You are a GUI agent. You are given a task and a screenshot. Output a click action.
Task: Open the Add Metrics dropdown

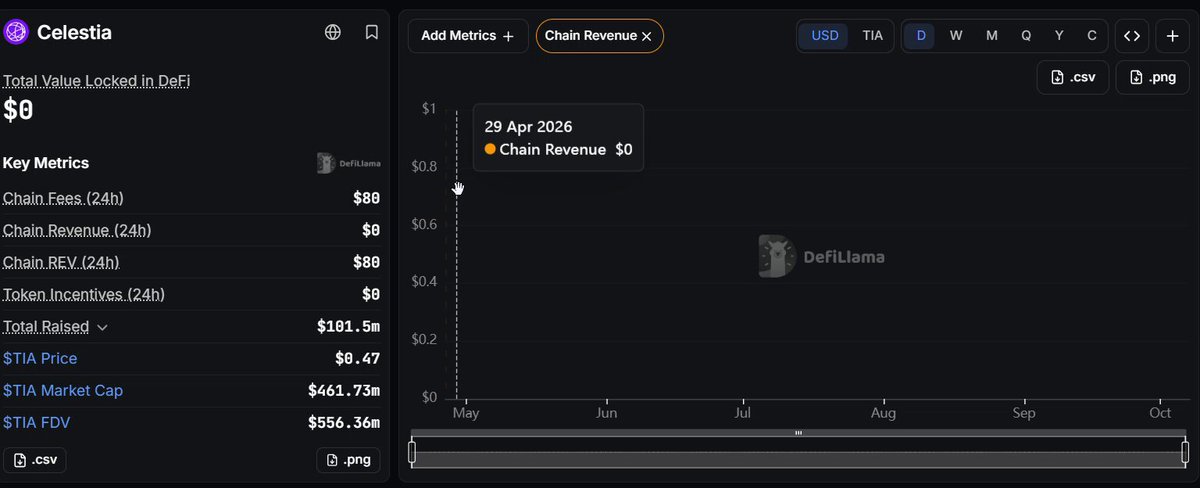tap(468, 36)
